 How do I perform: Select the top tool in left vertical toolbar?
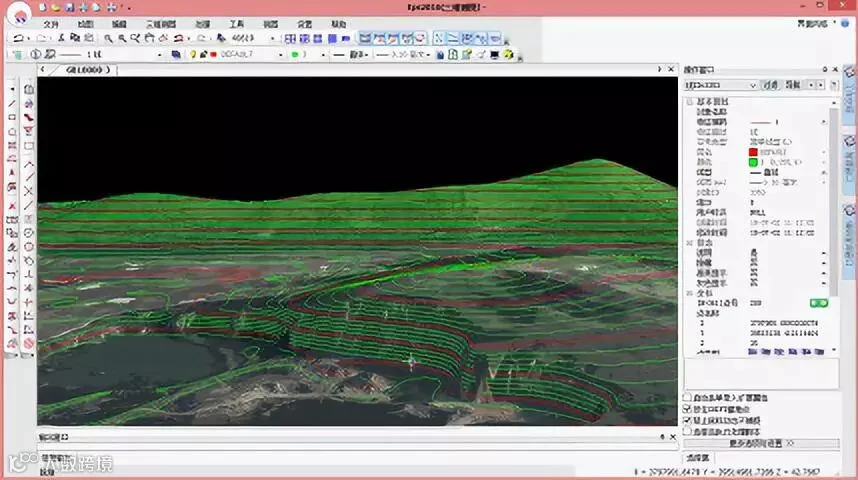[12, 89]
